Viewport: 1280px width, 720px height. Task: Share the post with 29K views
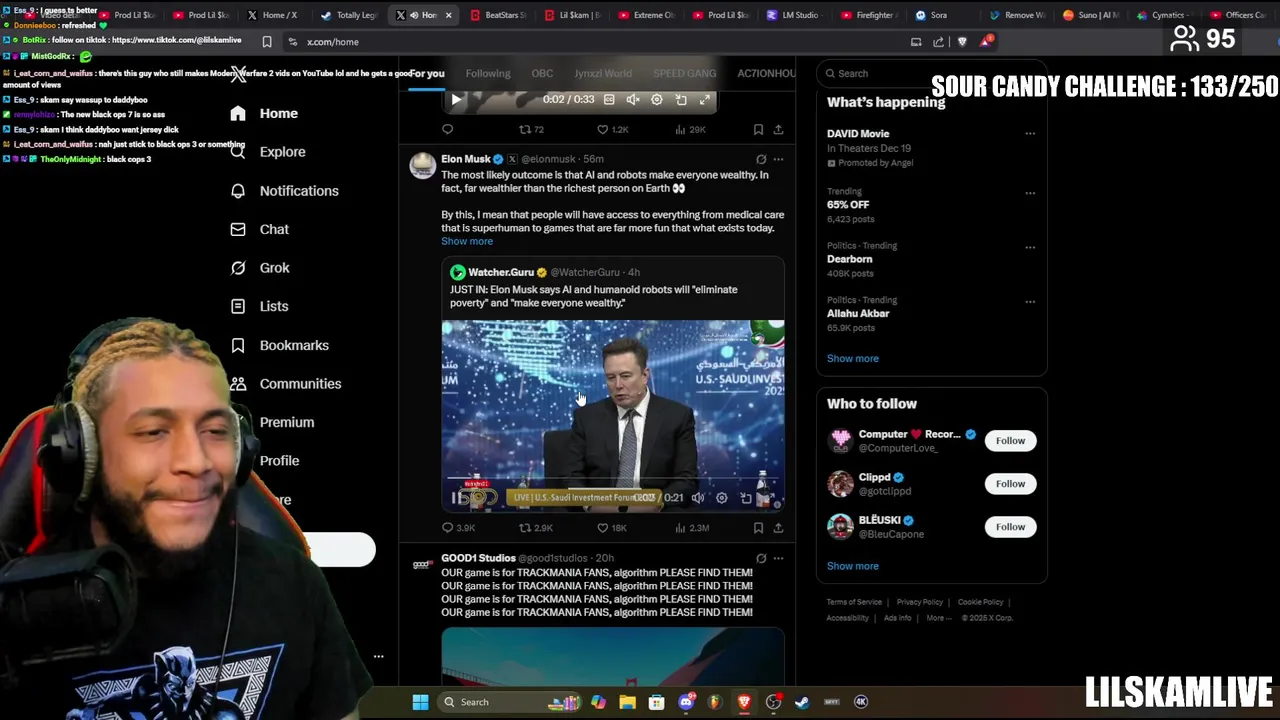[778, 129]
